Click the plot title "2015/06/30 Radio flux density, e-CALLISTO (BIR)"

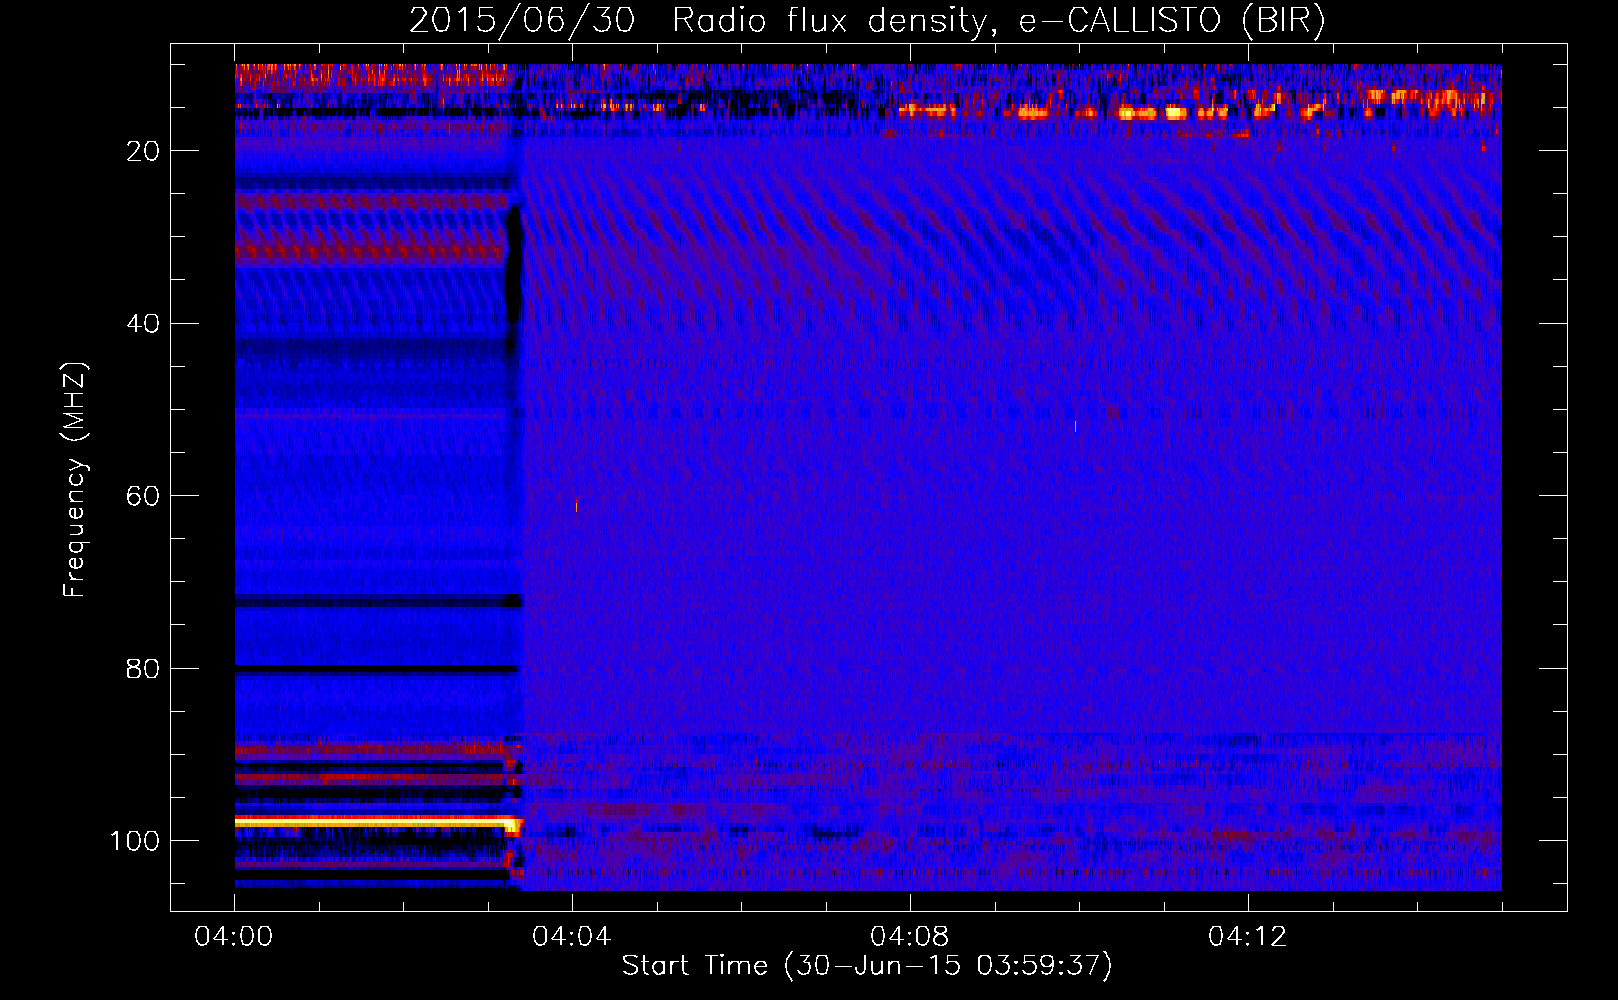coord(867,21)
